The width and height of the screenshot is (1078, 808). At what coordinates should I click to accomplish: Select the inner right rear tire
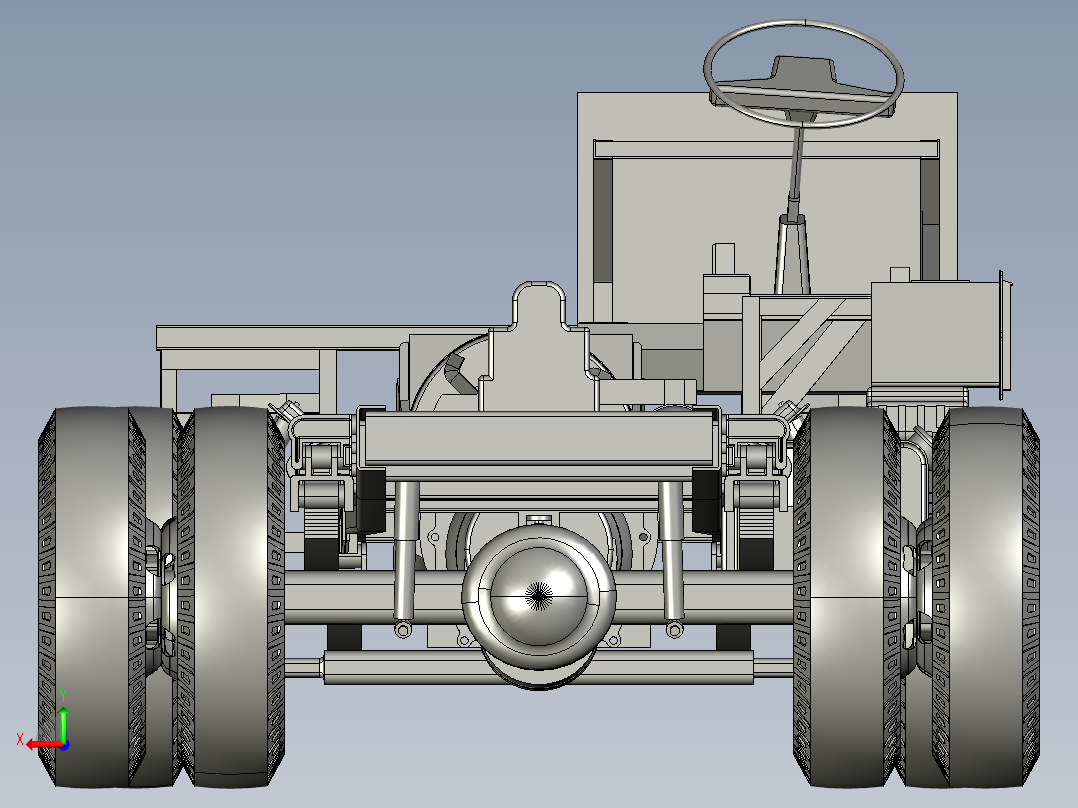coord(847,597)
